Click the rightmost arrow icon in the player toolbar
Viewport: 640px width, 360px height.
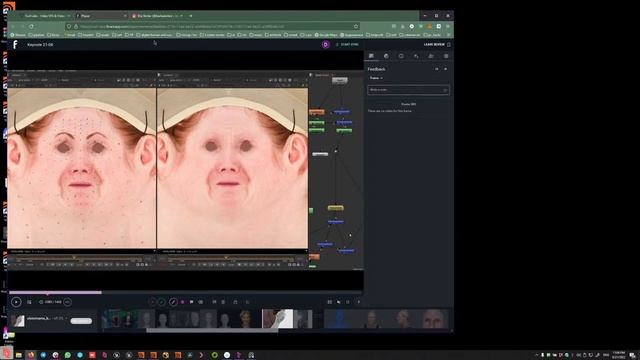[359, 302]
